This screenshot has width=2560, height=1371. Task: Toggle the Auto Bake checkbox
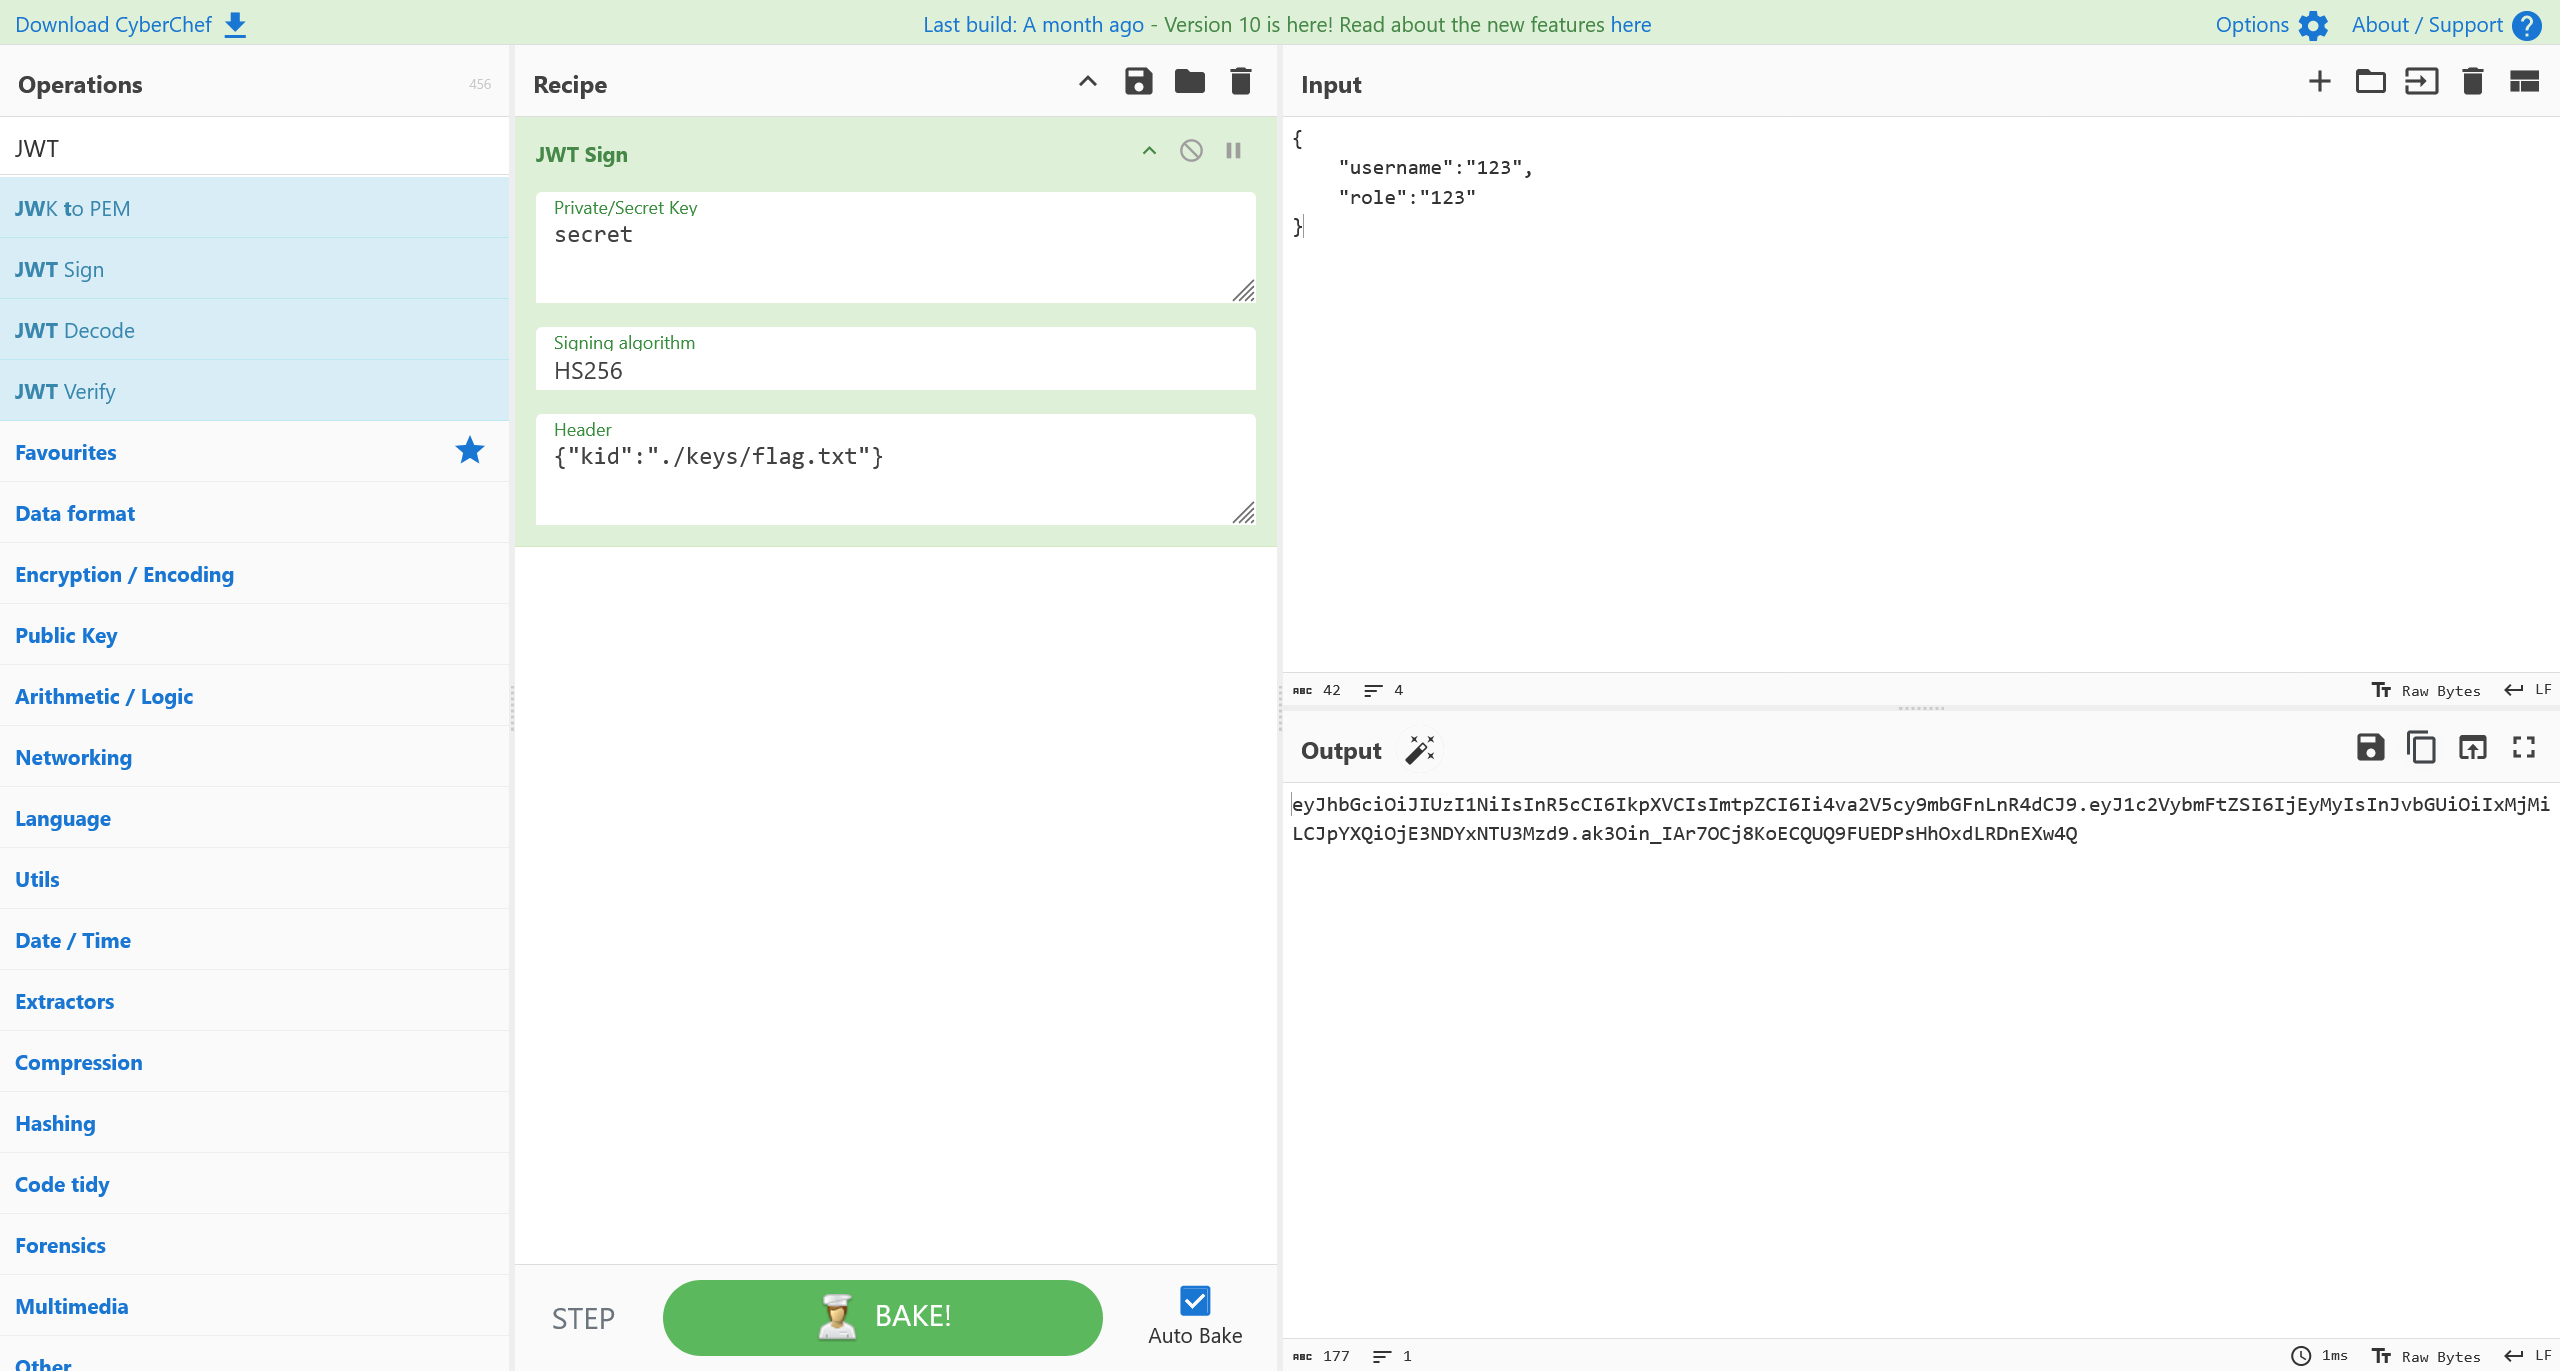coord(1195,1301)
